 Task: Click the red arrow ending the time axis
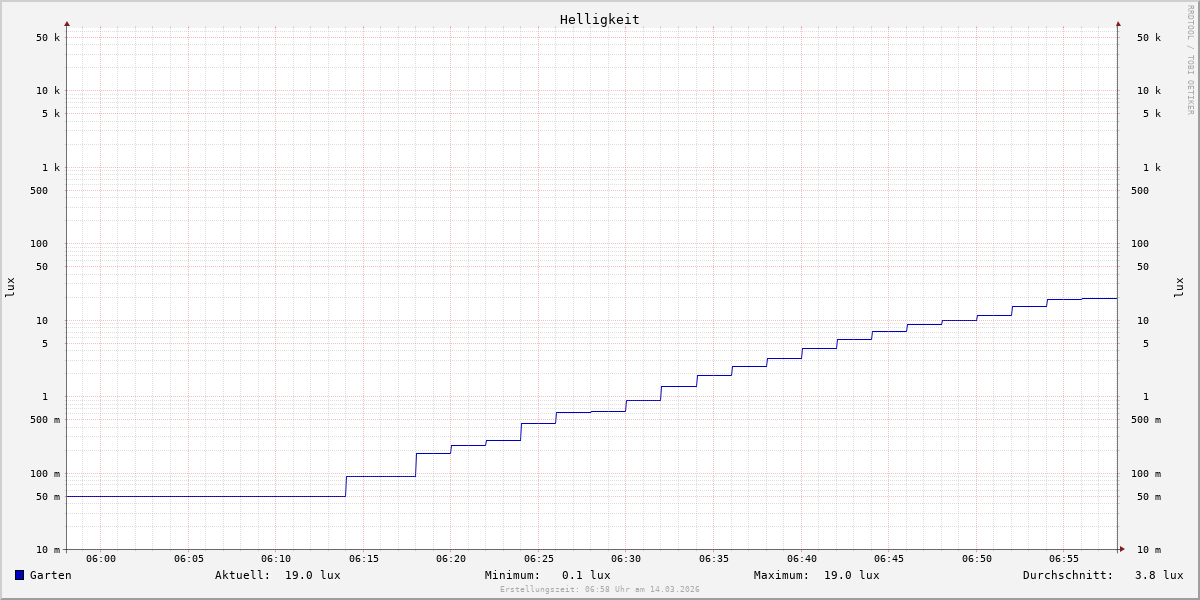[1122, 548]
